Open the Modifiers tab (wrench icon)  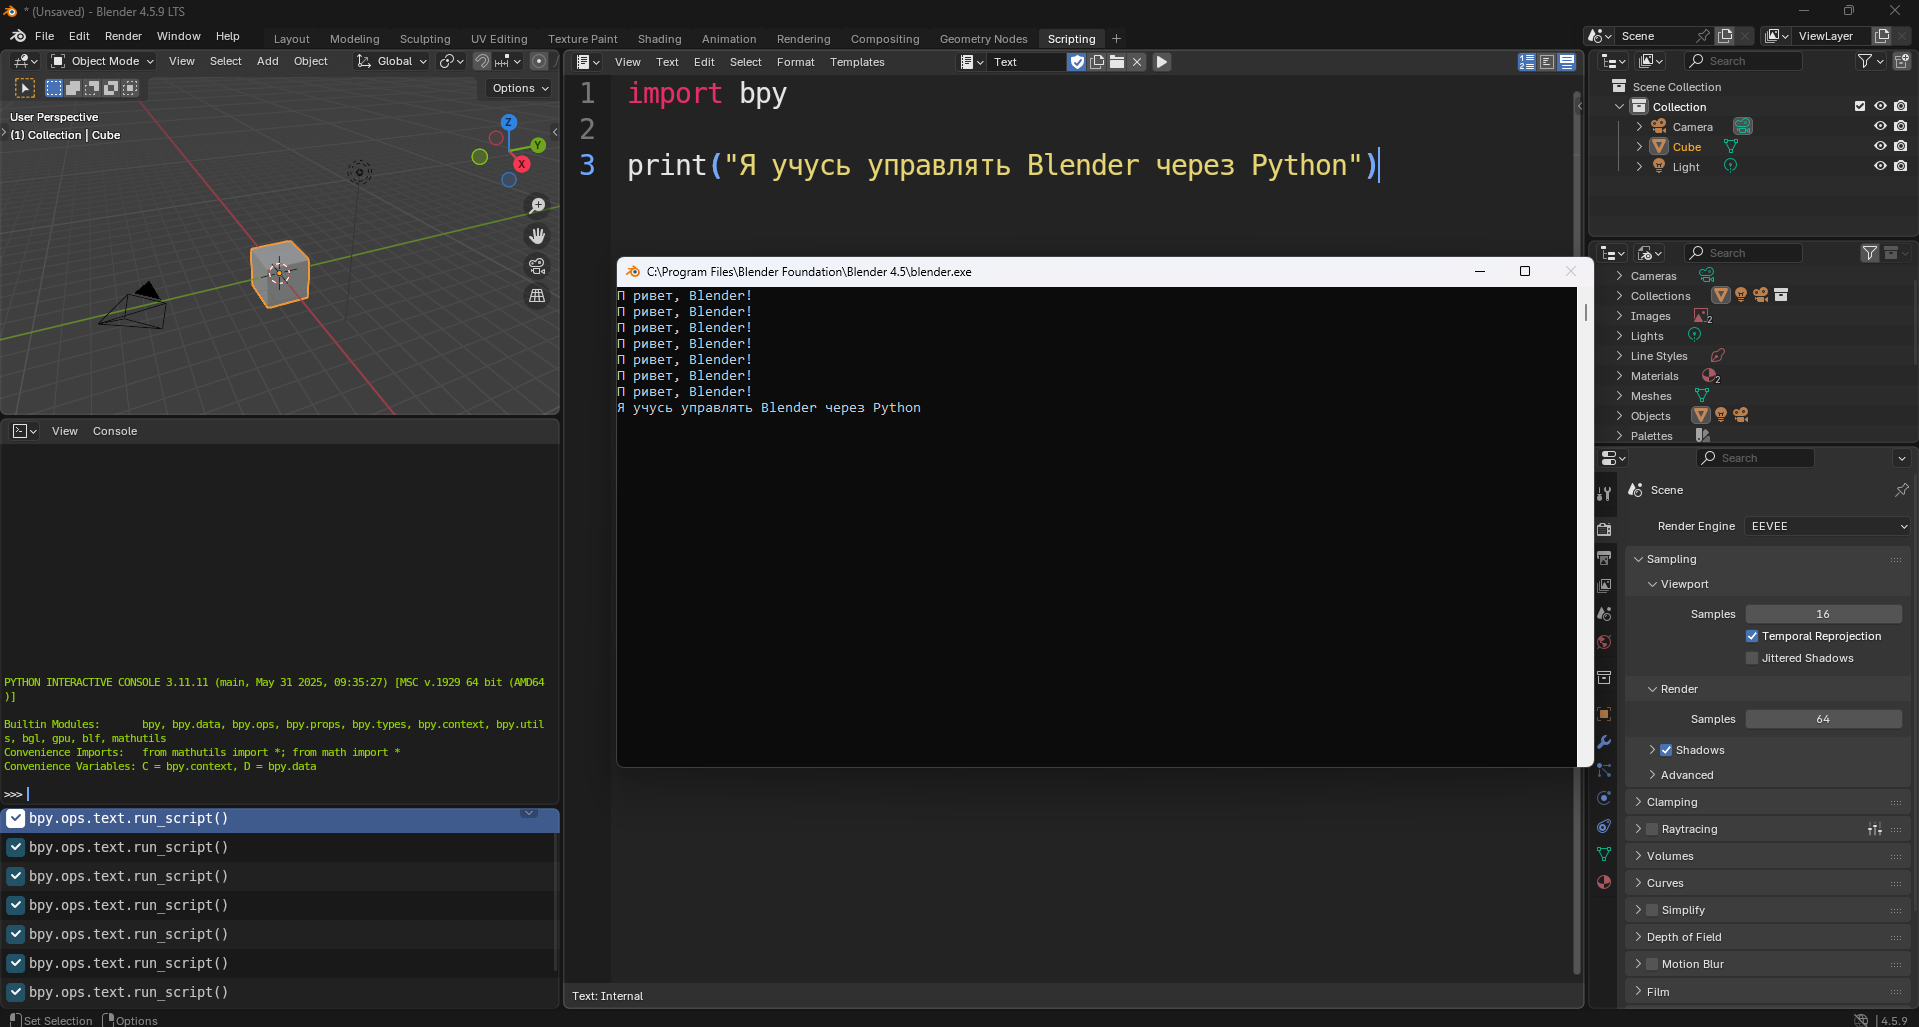pyautogui.click(x=1604, y=742)
